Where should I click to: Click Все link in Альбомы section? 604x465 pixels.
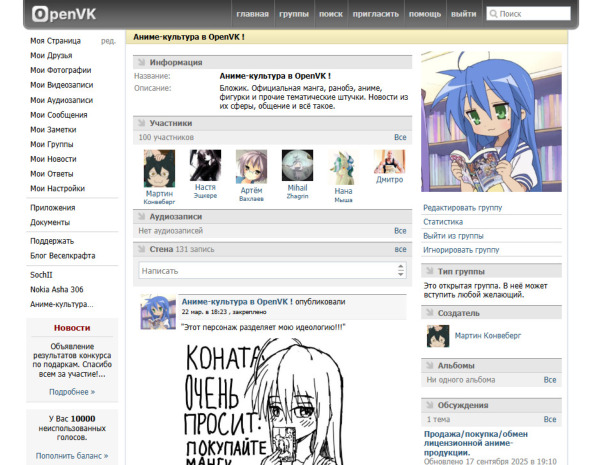tap(550, 380)
